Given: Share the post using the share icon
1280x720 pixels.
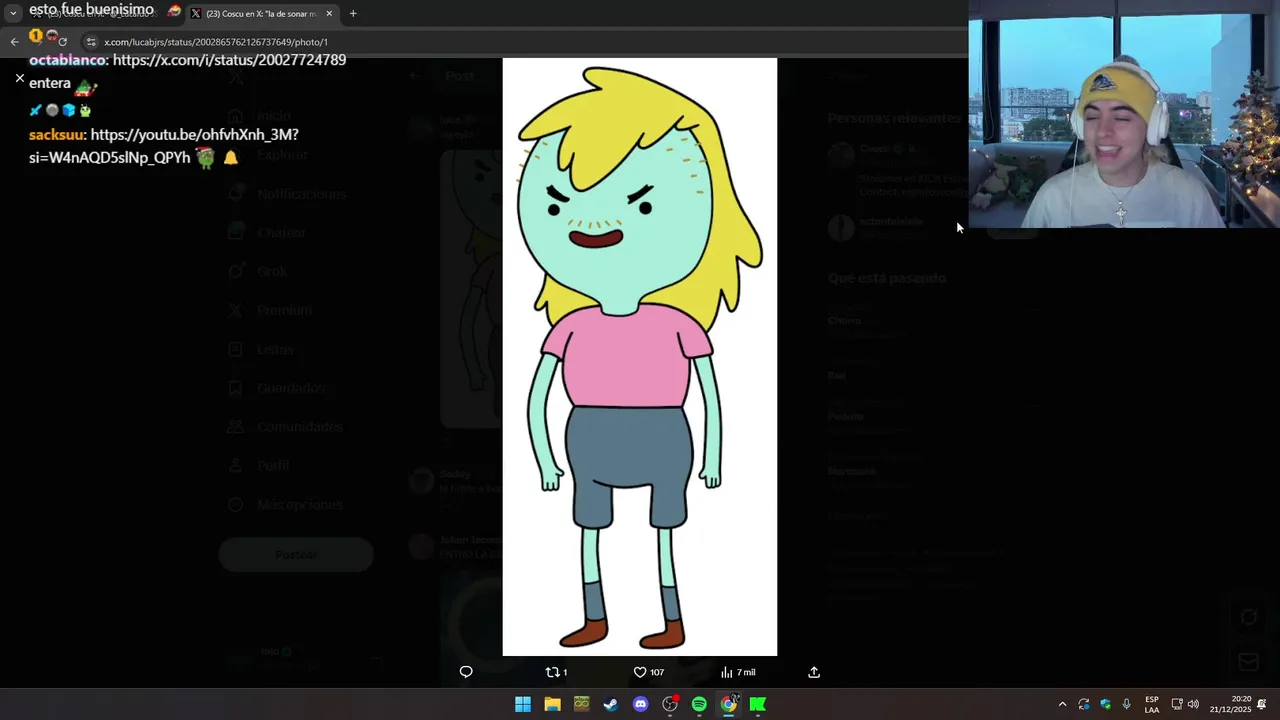Looking at the screenshot, I should pyautogui.click(x=814, y=672).
